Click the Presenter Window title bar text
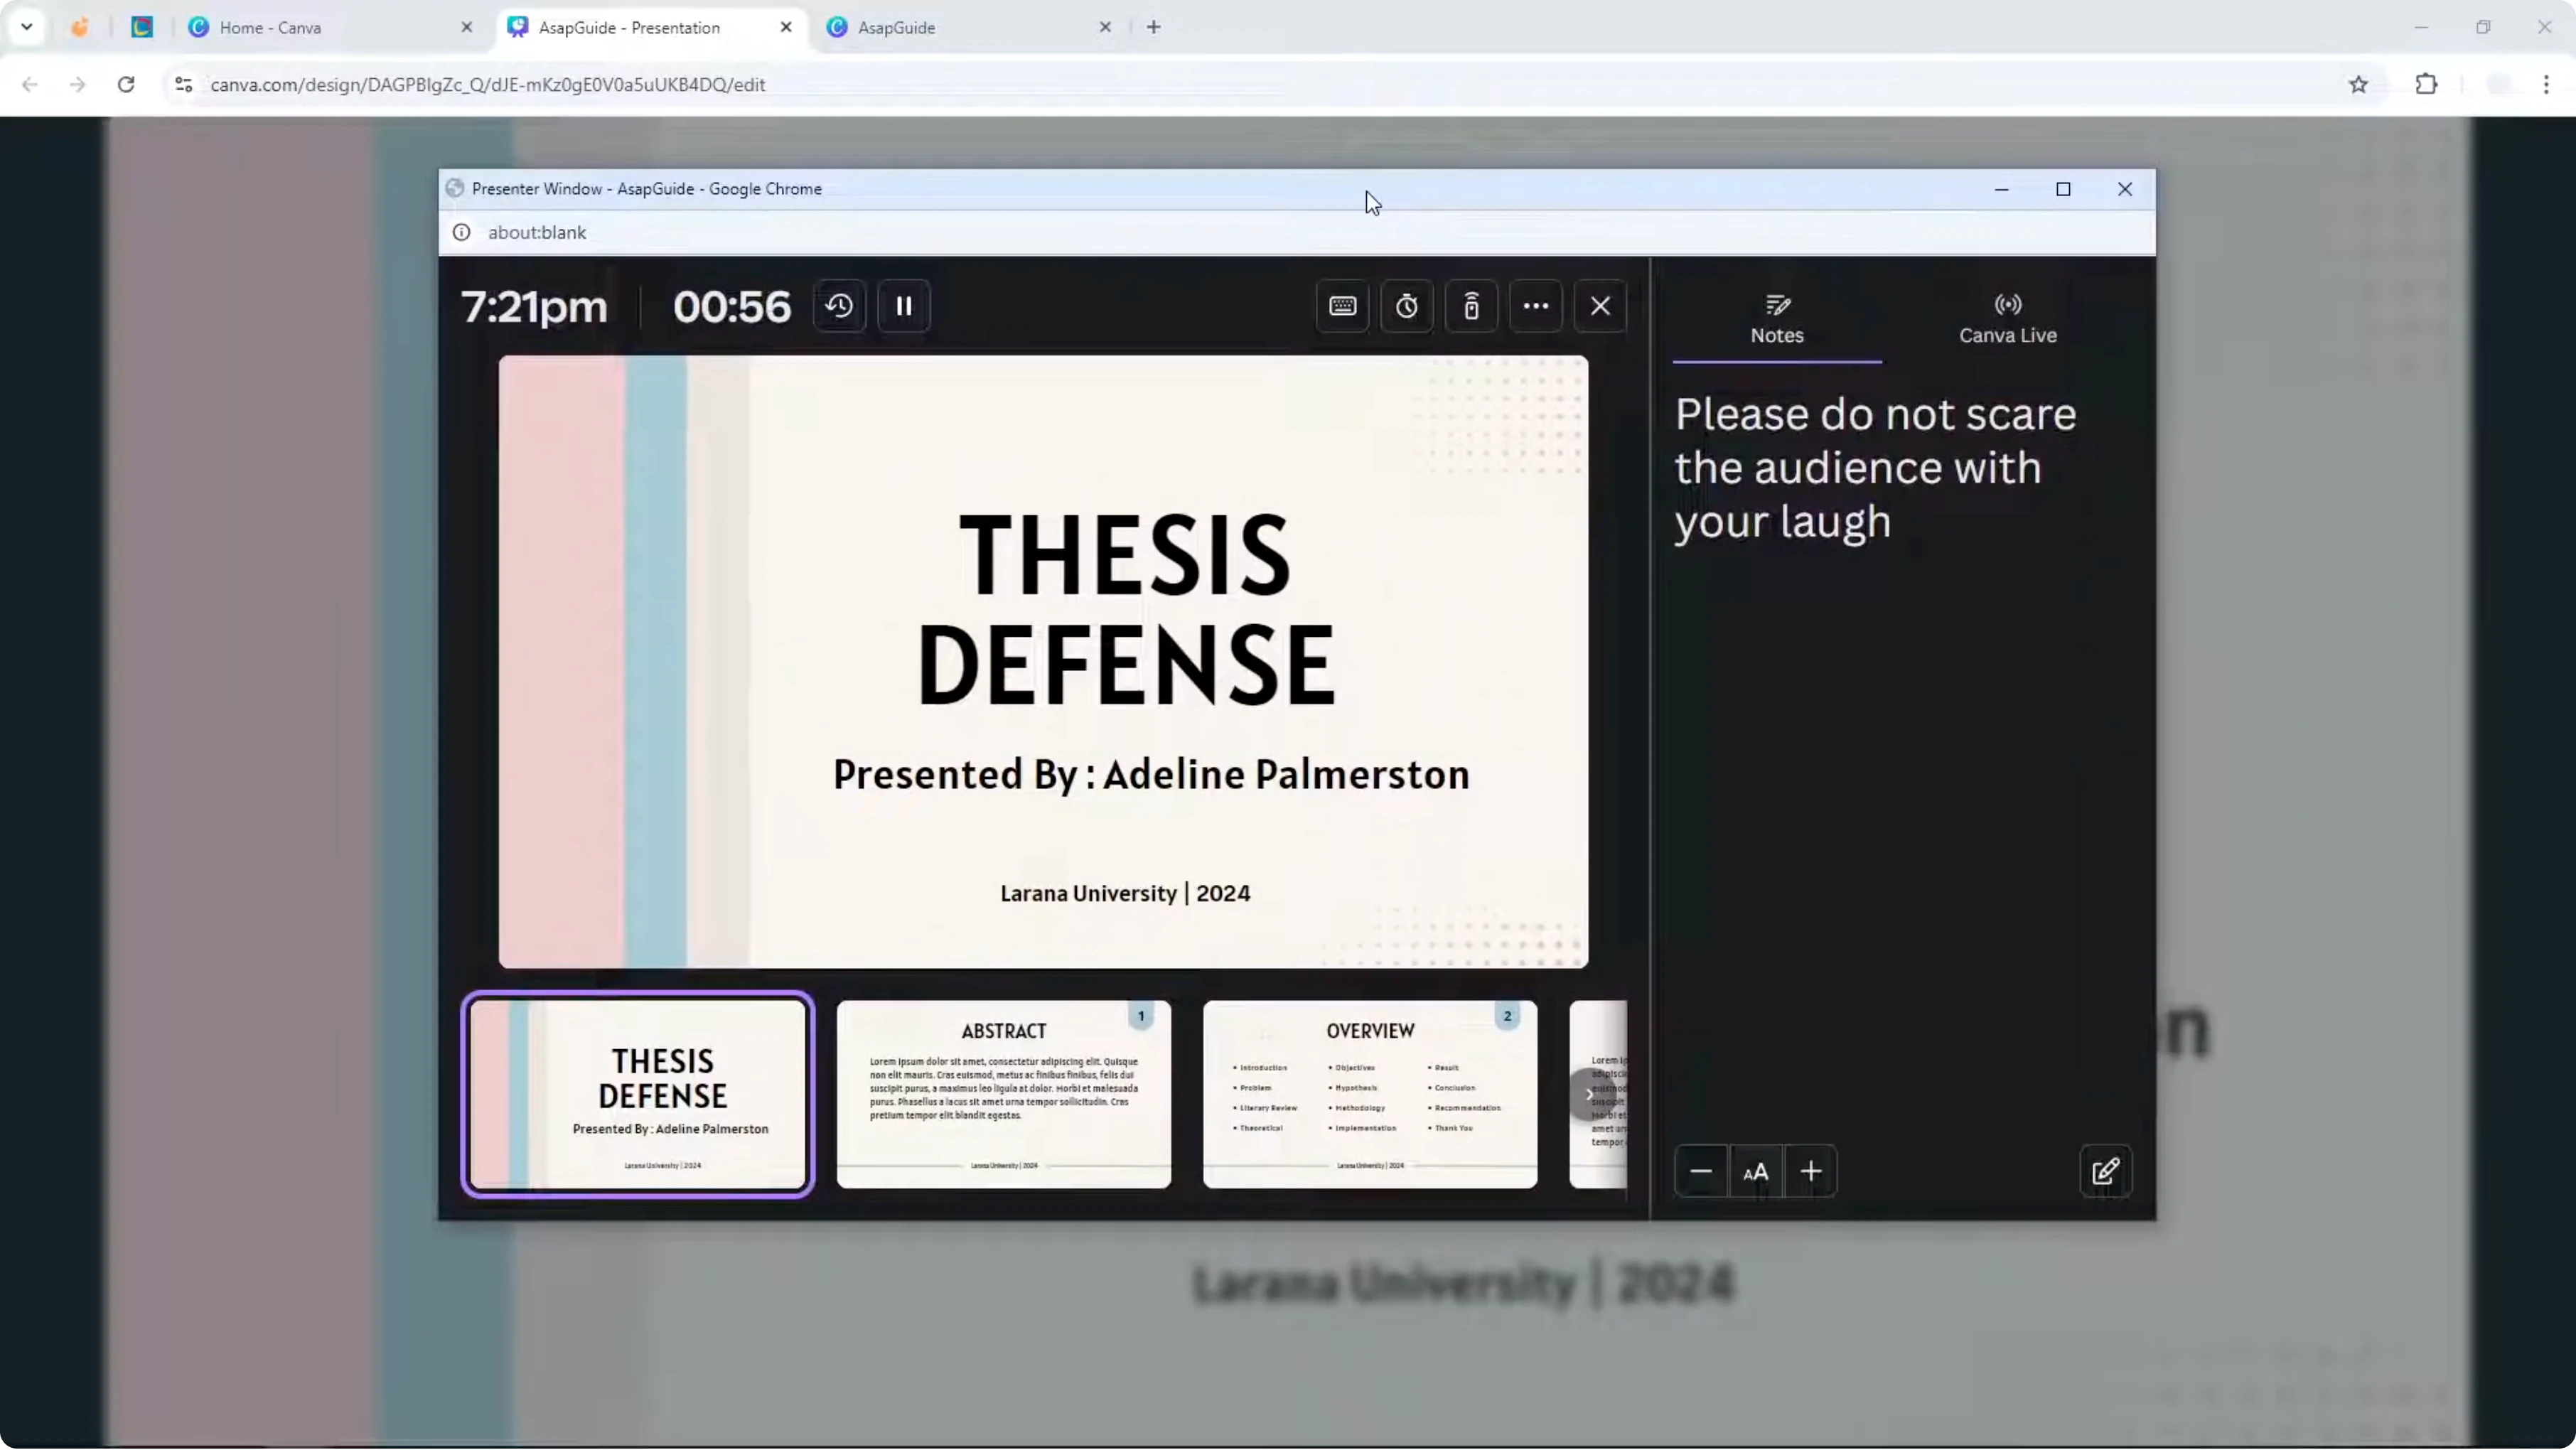Viewport: 2576px width, 1450px height. click(646, 189)
